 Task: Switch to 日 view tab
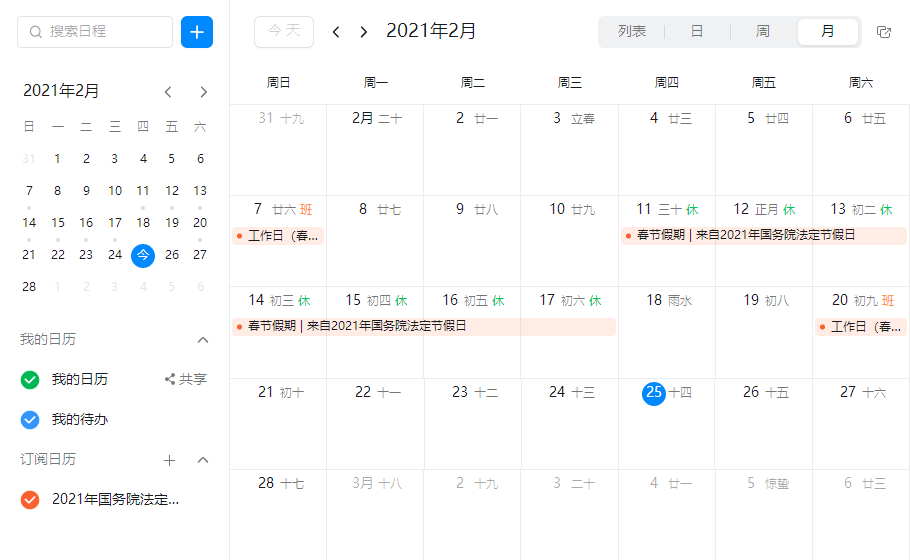coord(697,32)
